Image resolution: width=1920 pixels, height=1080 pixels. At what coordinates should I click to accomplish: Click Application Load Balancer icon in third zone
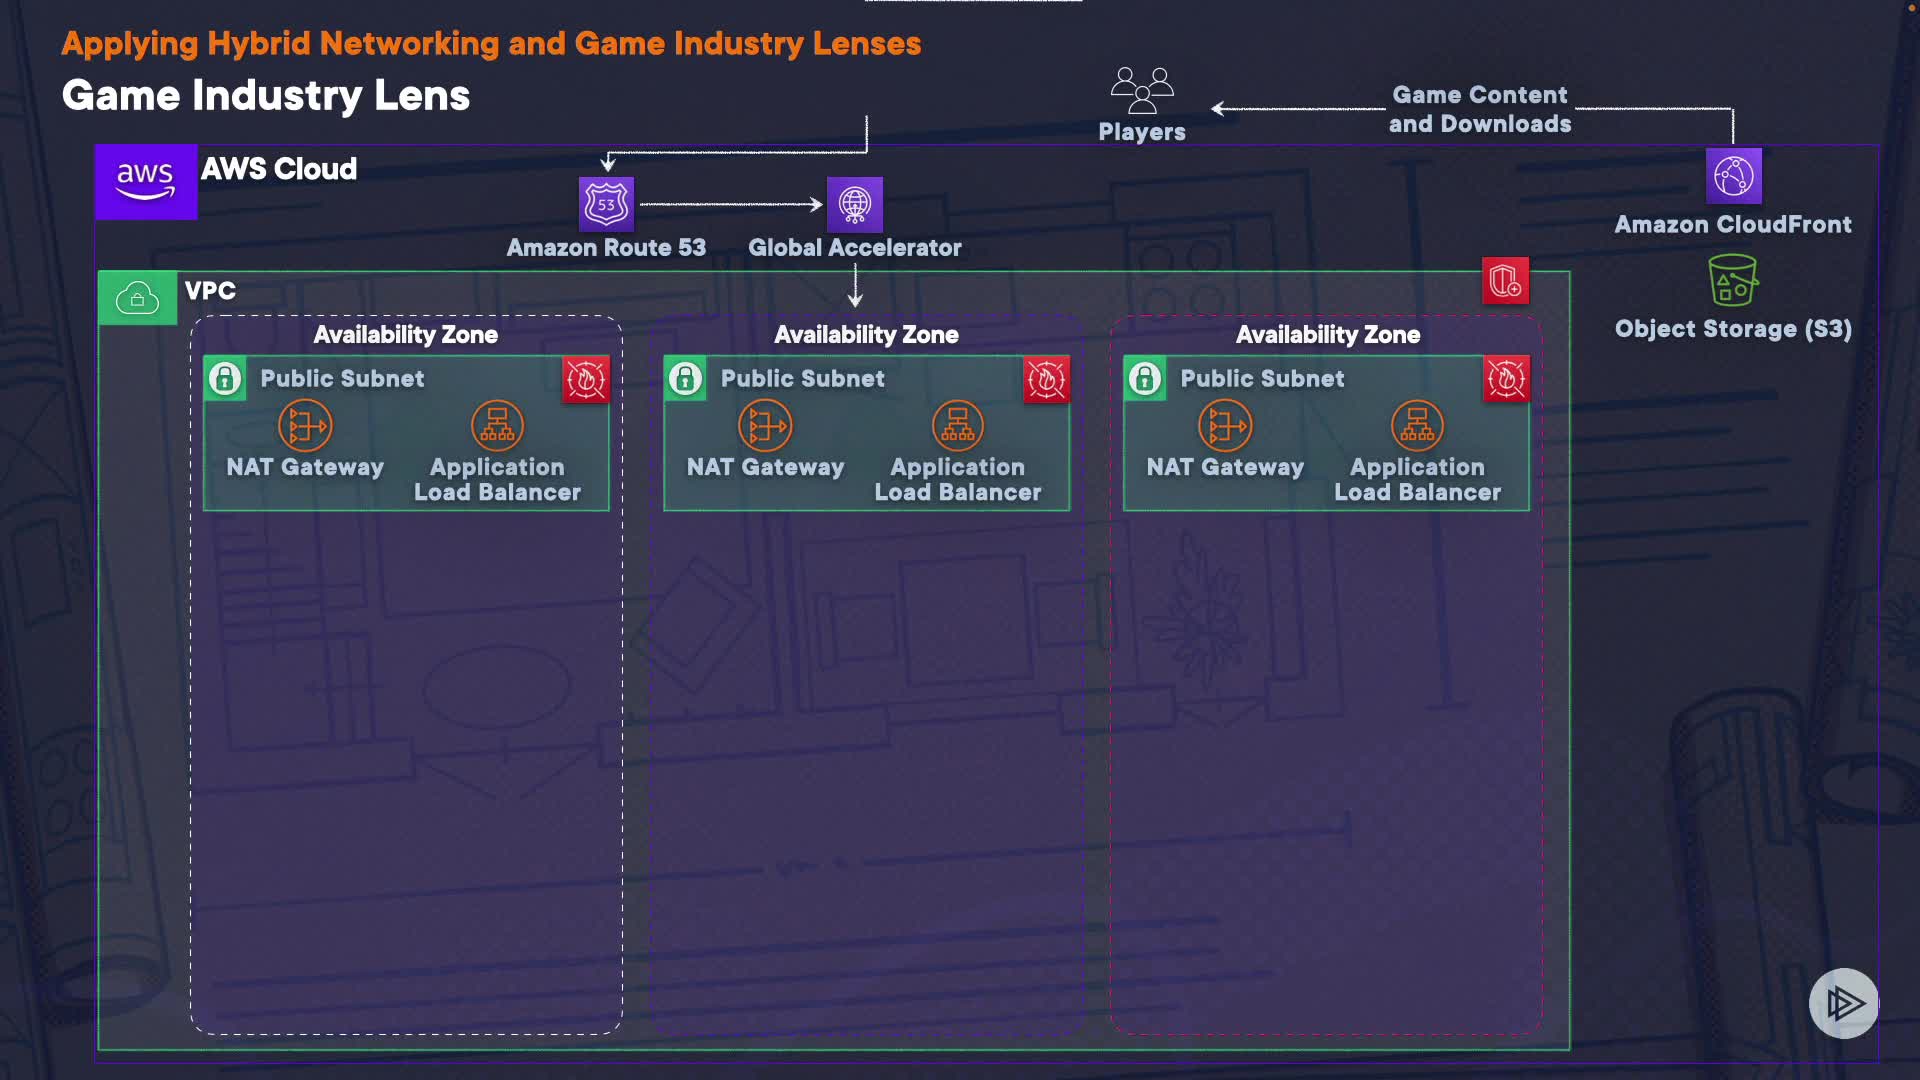(1417, 426)
